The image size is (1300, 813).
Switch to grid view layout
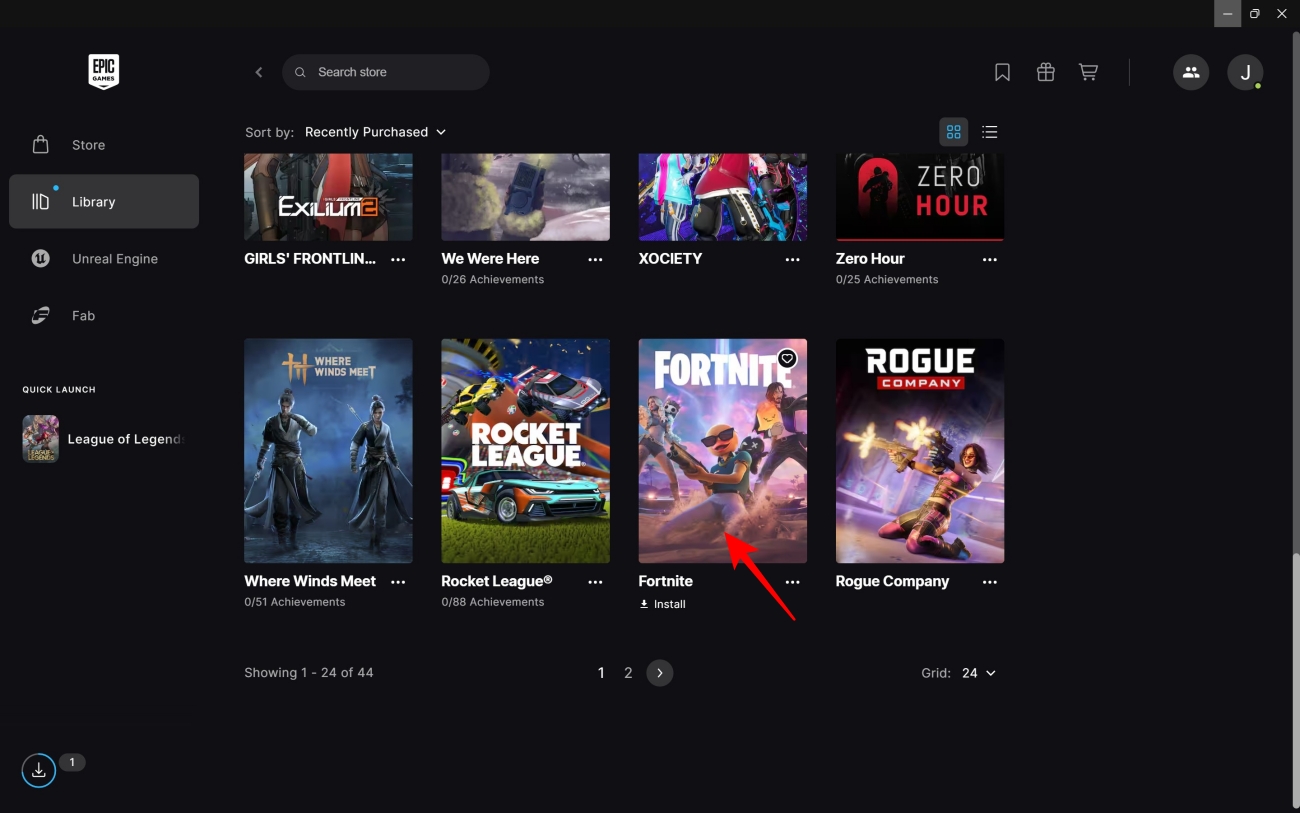[x=953, y=132]
